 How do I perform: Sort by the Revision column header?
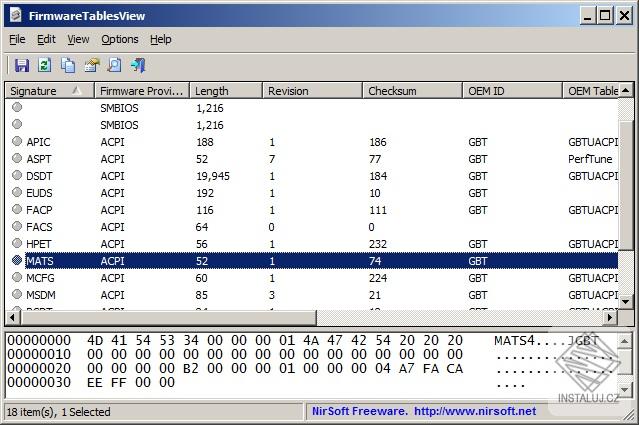coord(312,90)
